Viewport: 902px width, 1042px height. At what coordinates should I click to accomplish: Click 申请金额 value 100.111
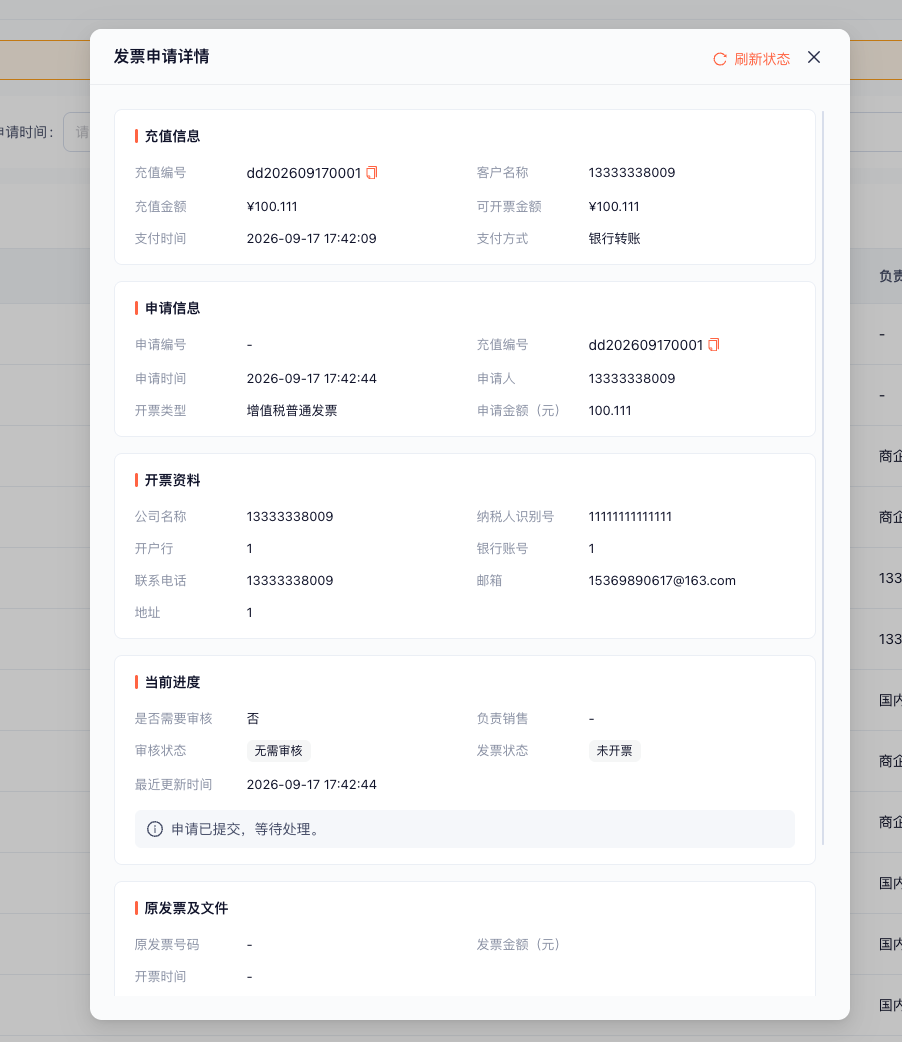click(610, 411)
